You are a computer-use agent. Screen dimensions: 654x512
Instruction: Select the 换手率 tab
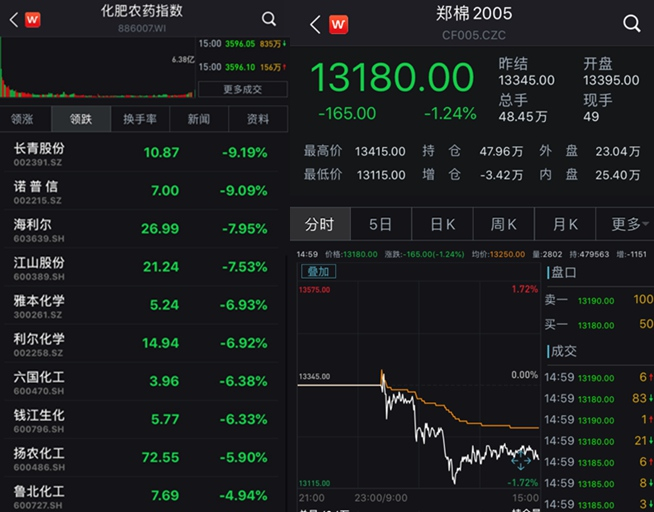pyautogui.click(x=139, y=119)
